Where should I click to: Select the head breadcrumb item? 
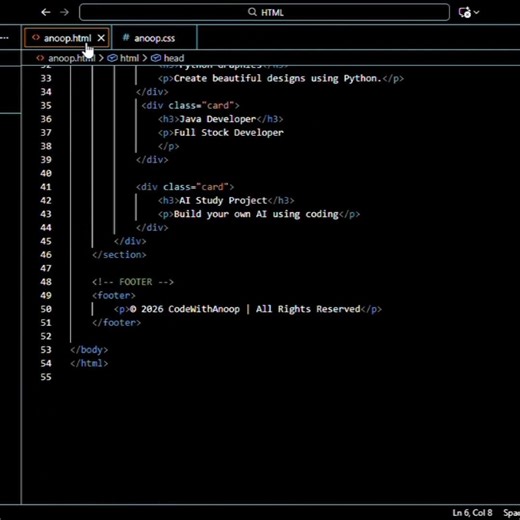(x=168, y=58)
